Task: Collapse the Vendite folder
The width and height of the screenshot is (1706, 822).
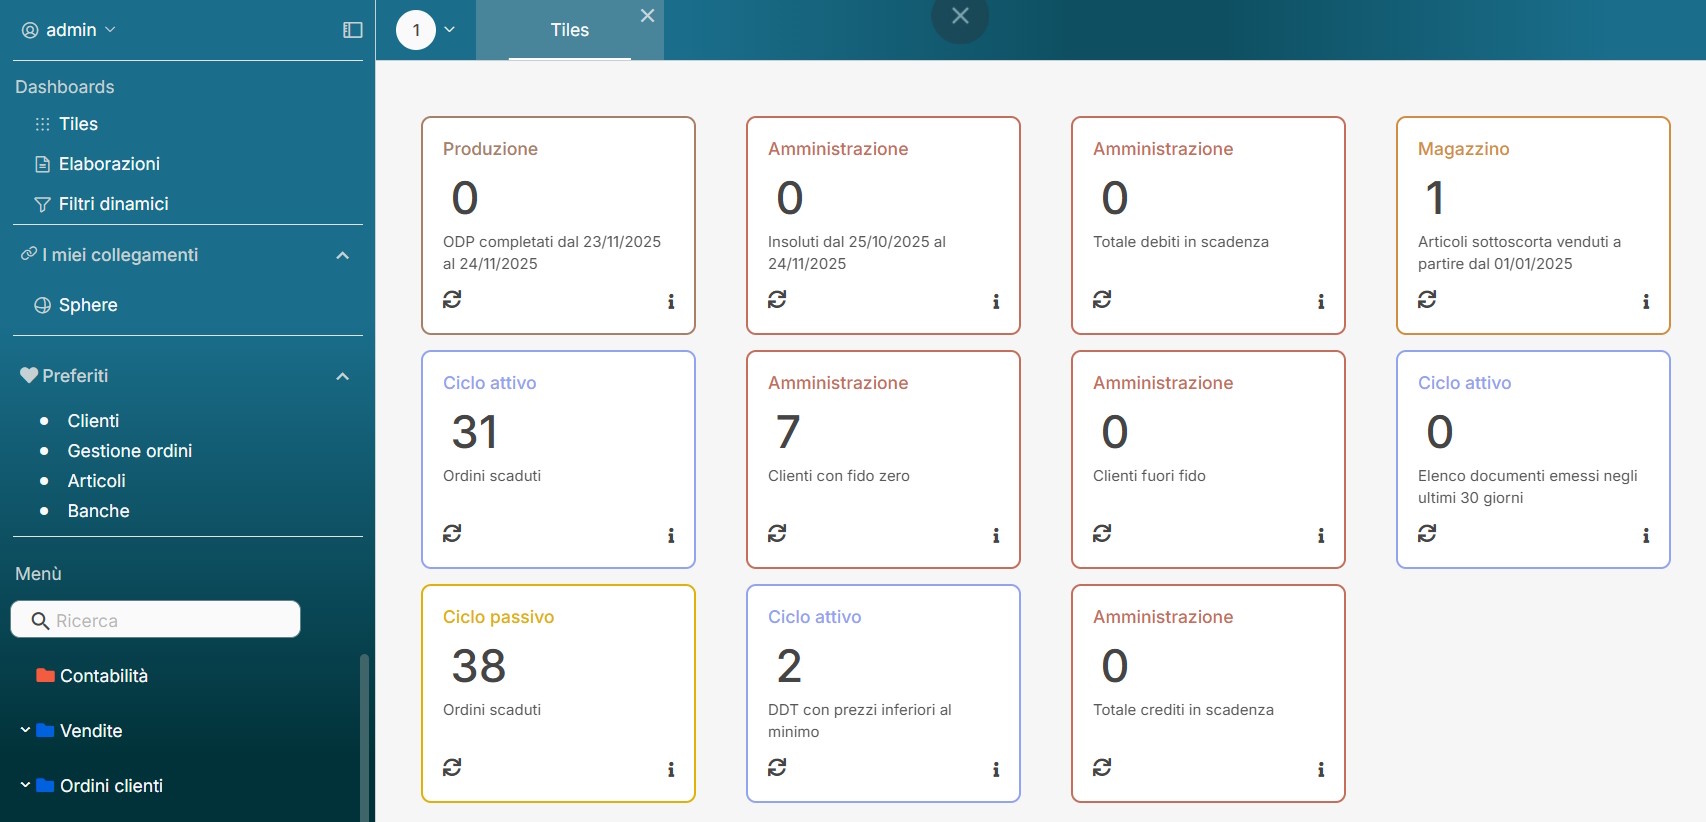Action: pos(25,730)
